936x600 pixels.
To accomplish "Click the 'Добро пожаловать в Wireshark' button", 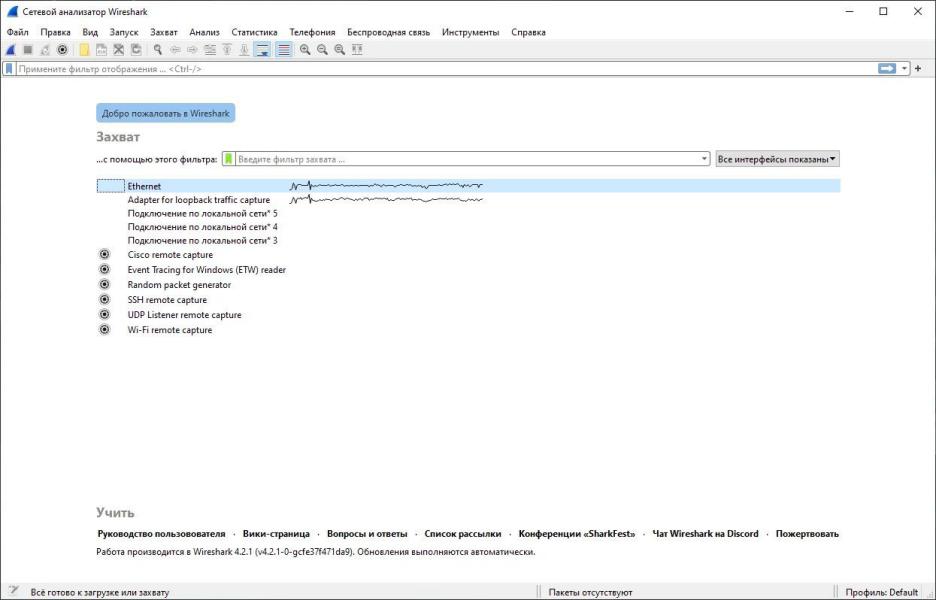I will click(165, 113).
